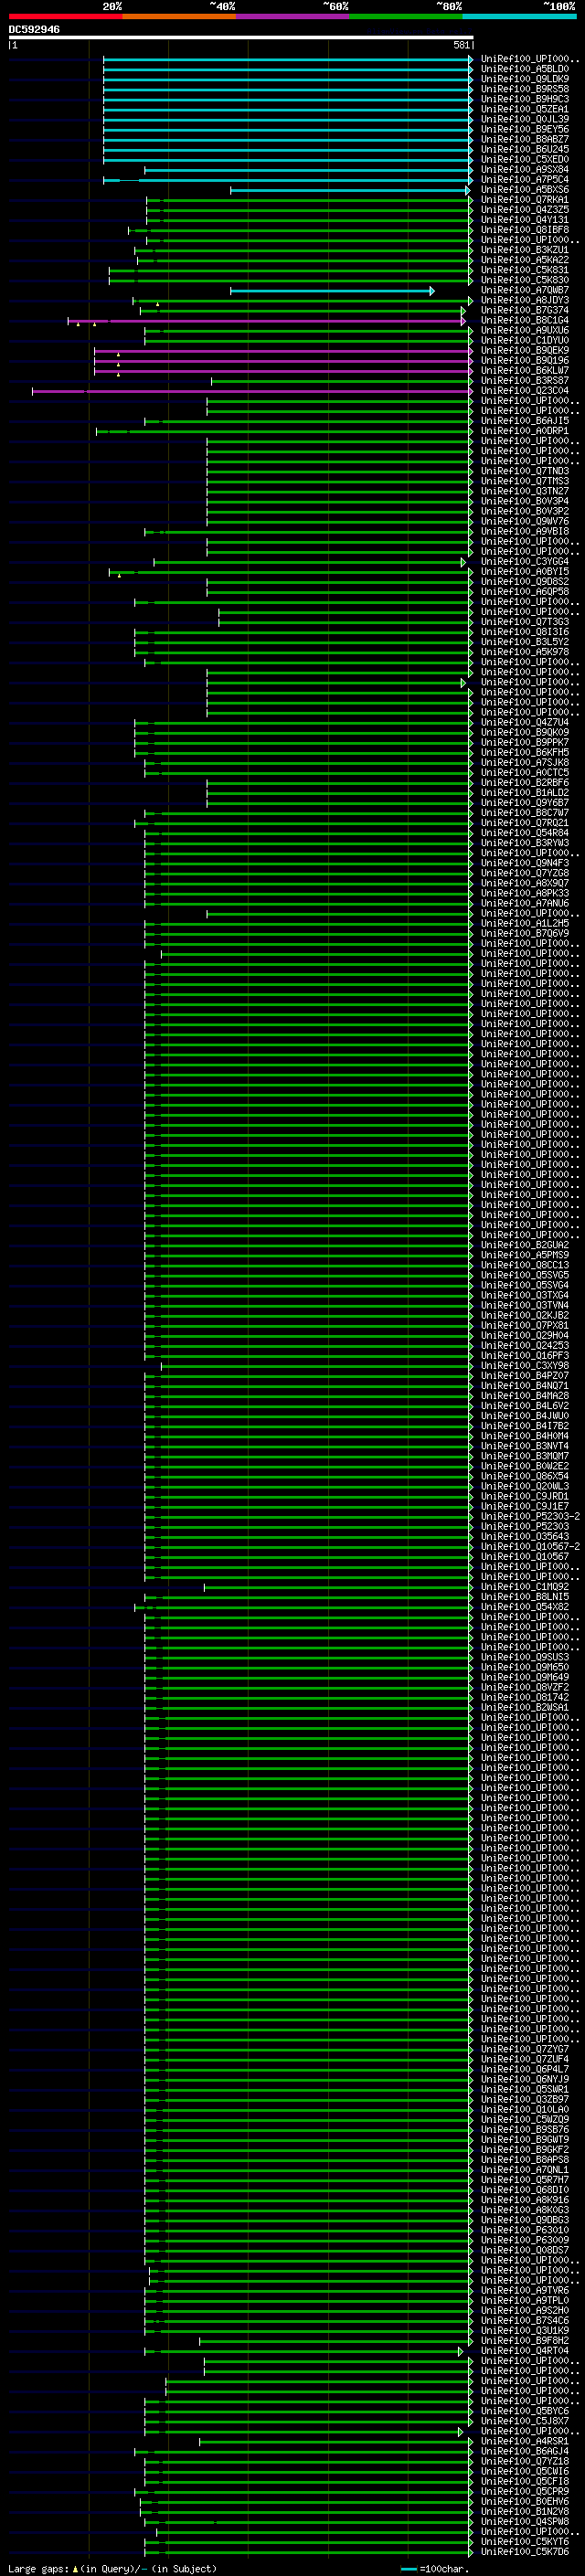Open UniRef100_Q8CC13 hit
585x2576 pixels.
pyautogui.click(x=525, y=1266)
